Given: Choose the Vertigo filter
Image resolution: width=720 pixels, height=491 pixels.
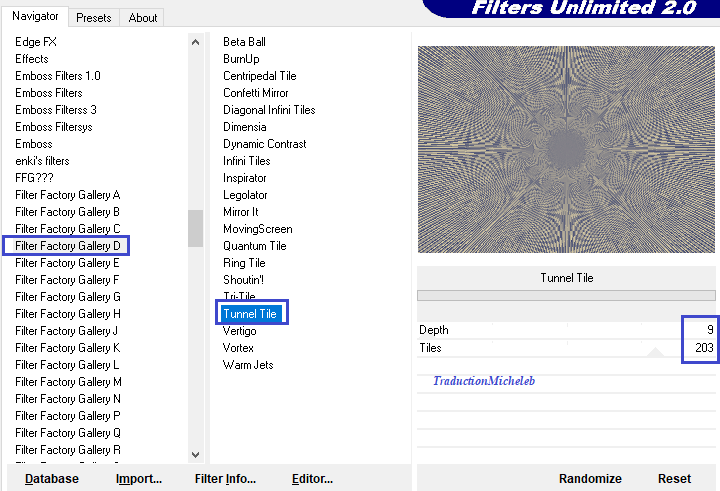Looking at the screenshot, I should [239, 331].
